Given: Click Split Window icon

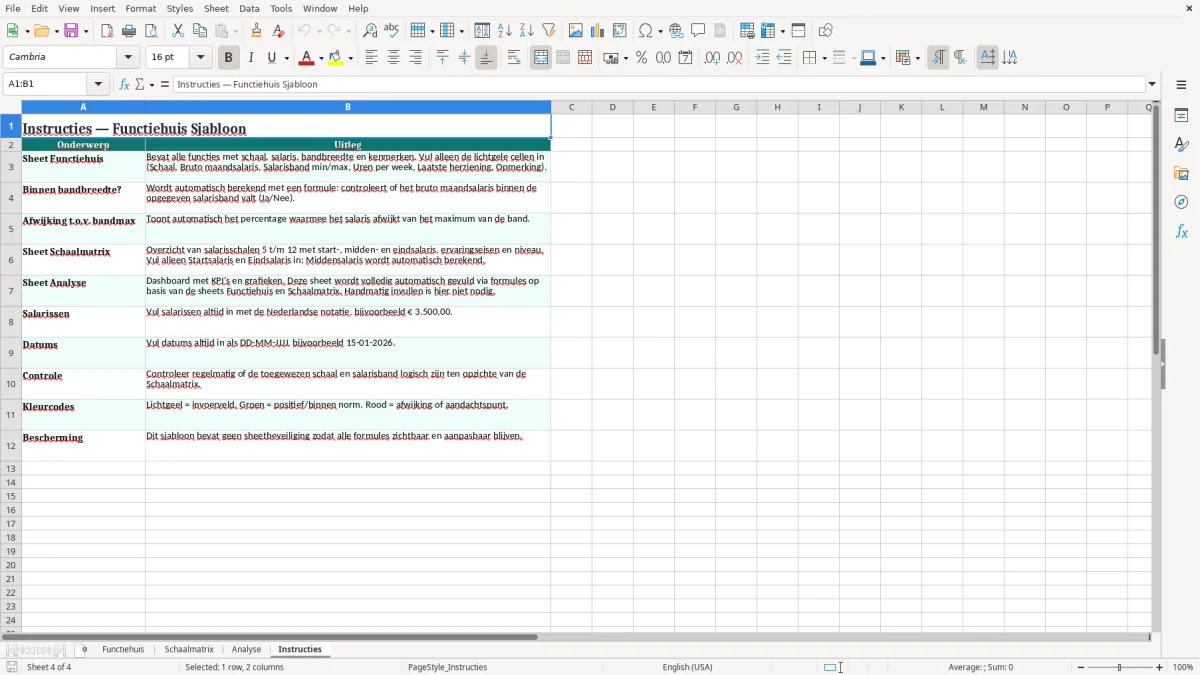Looking at the screenshot, I should pos(799,31).
